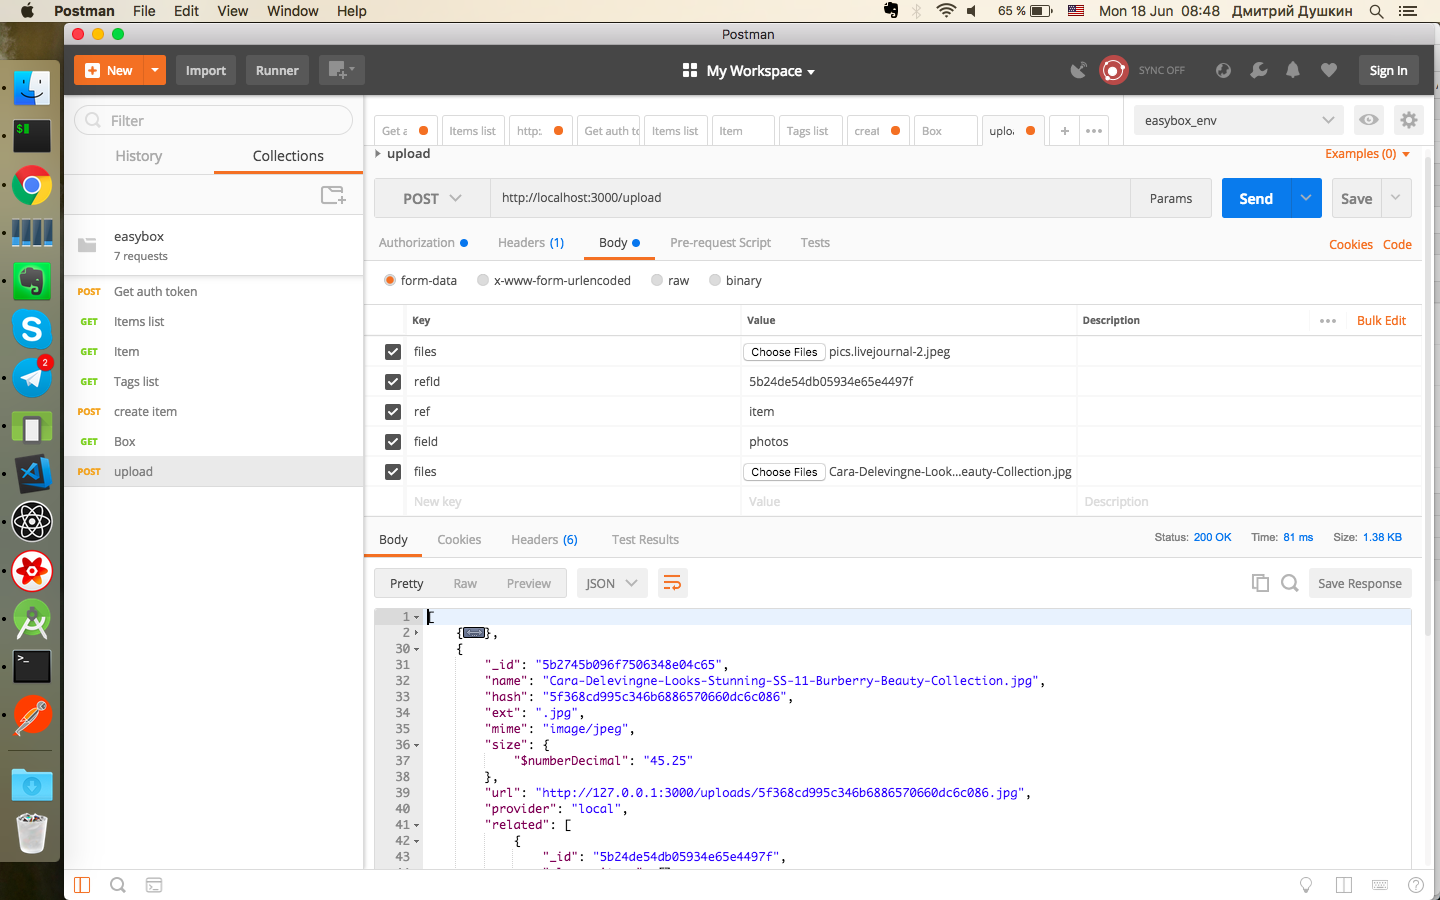Preview environment with the eye icon

[x=1368, y=120]
